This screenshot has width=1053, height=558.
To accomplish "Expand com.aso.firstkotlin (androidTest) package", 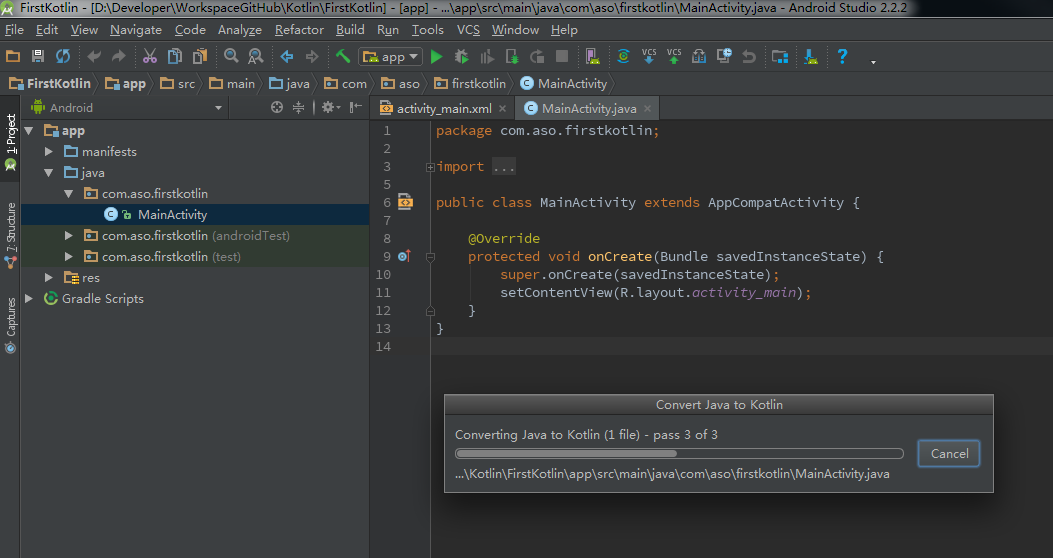I will tap(68, 236).
